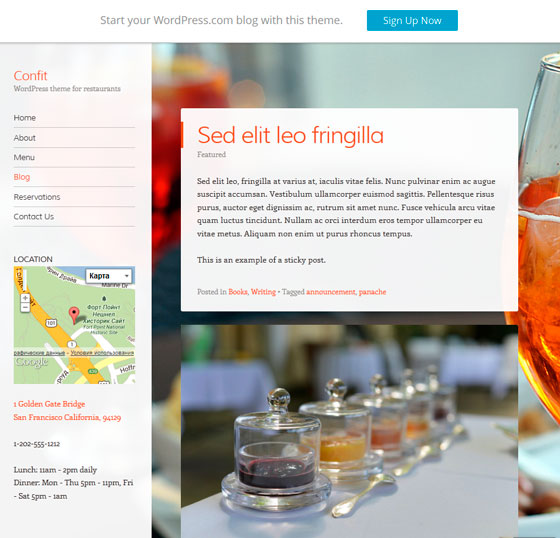
Task: Open the Writing category link
Action: [263, 292]
